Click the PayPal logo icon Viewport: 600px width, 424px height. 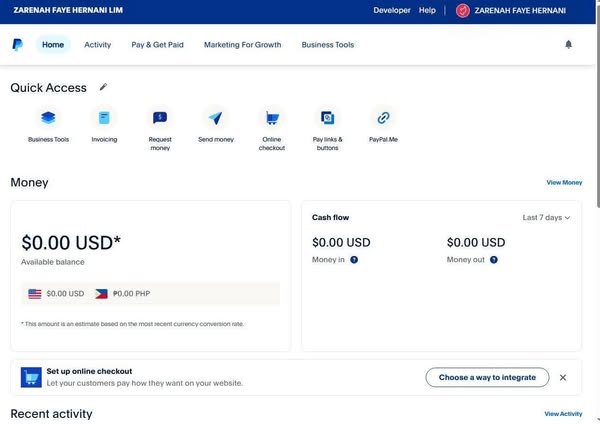[18, 45]
